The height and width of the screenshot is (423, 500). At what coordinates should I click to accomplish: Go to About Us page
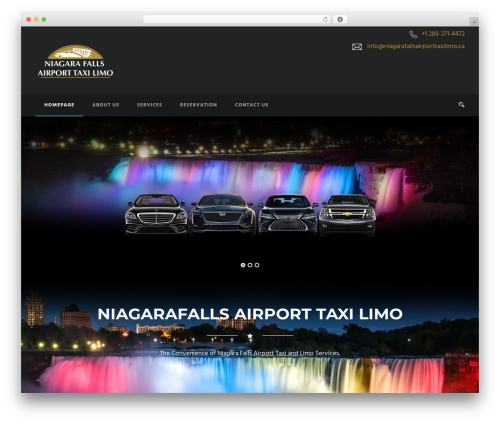pos(106,105)
